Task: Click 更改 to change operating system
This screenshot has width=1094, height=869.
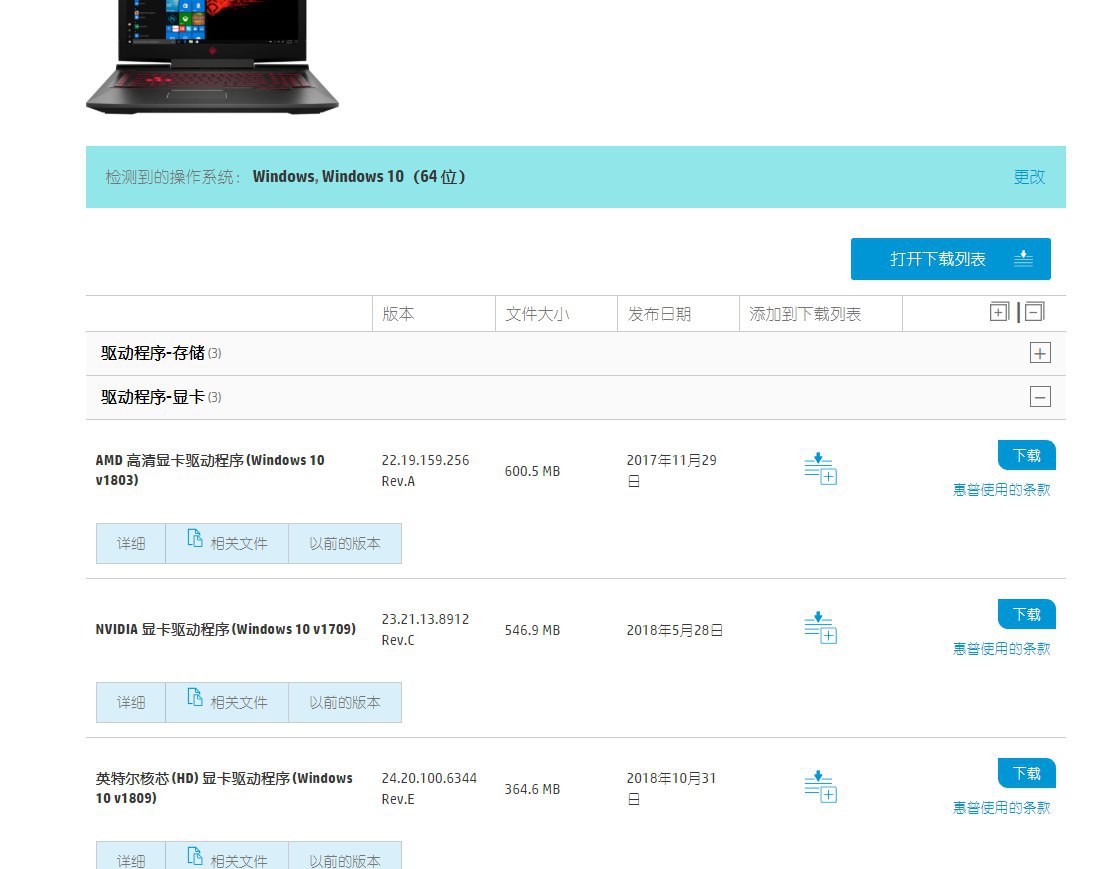Action: [1028, 177]
